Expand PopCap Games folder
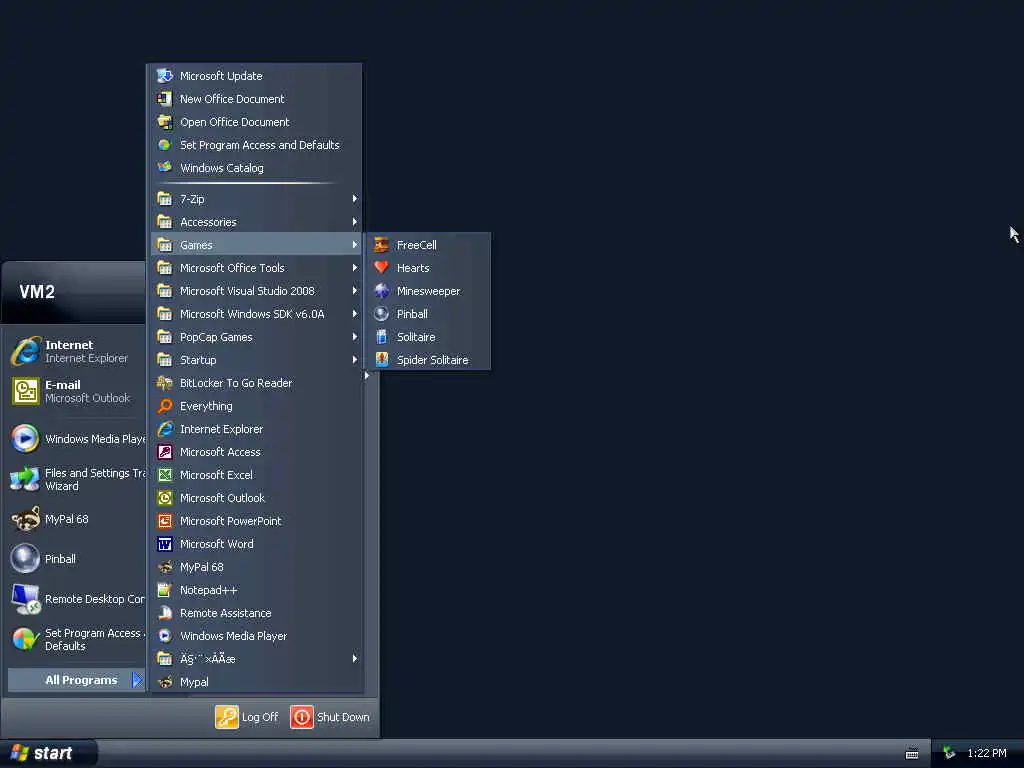Screen dimensions: 1024x768 point(256,337)
